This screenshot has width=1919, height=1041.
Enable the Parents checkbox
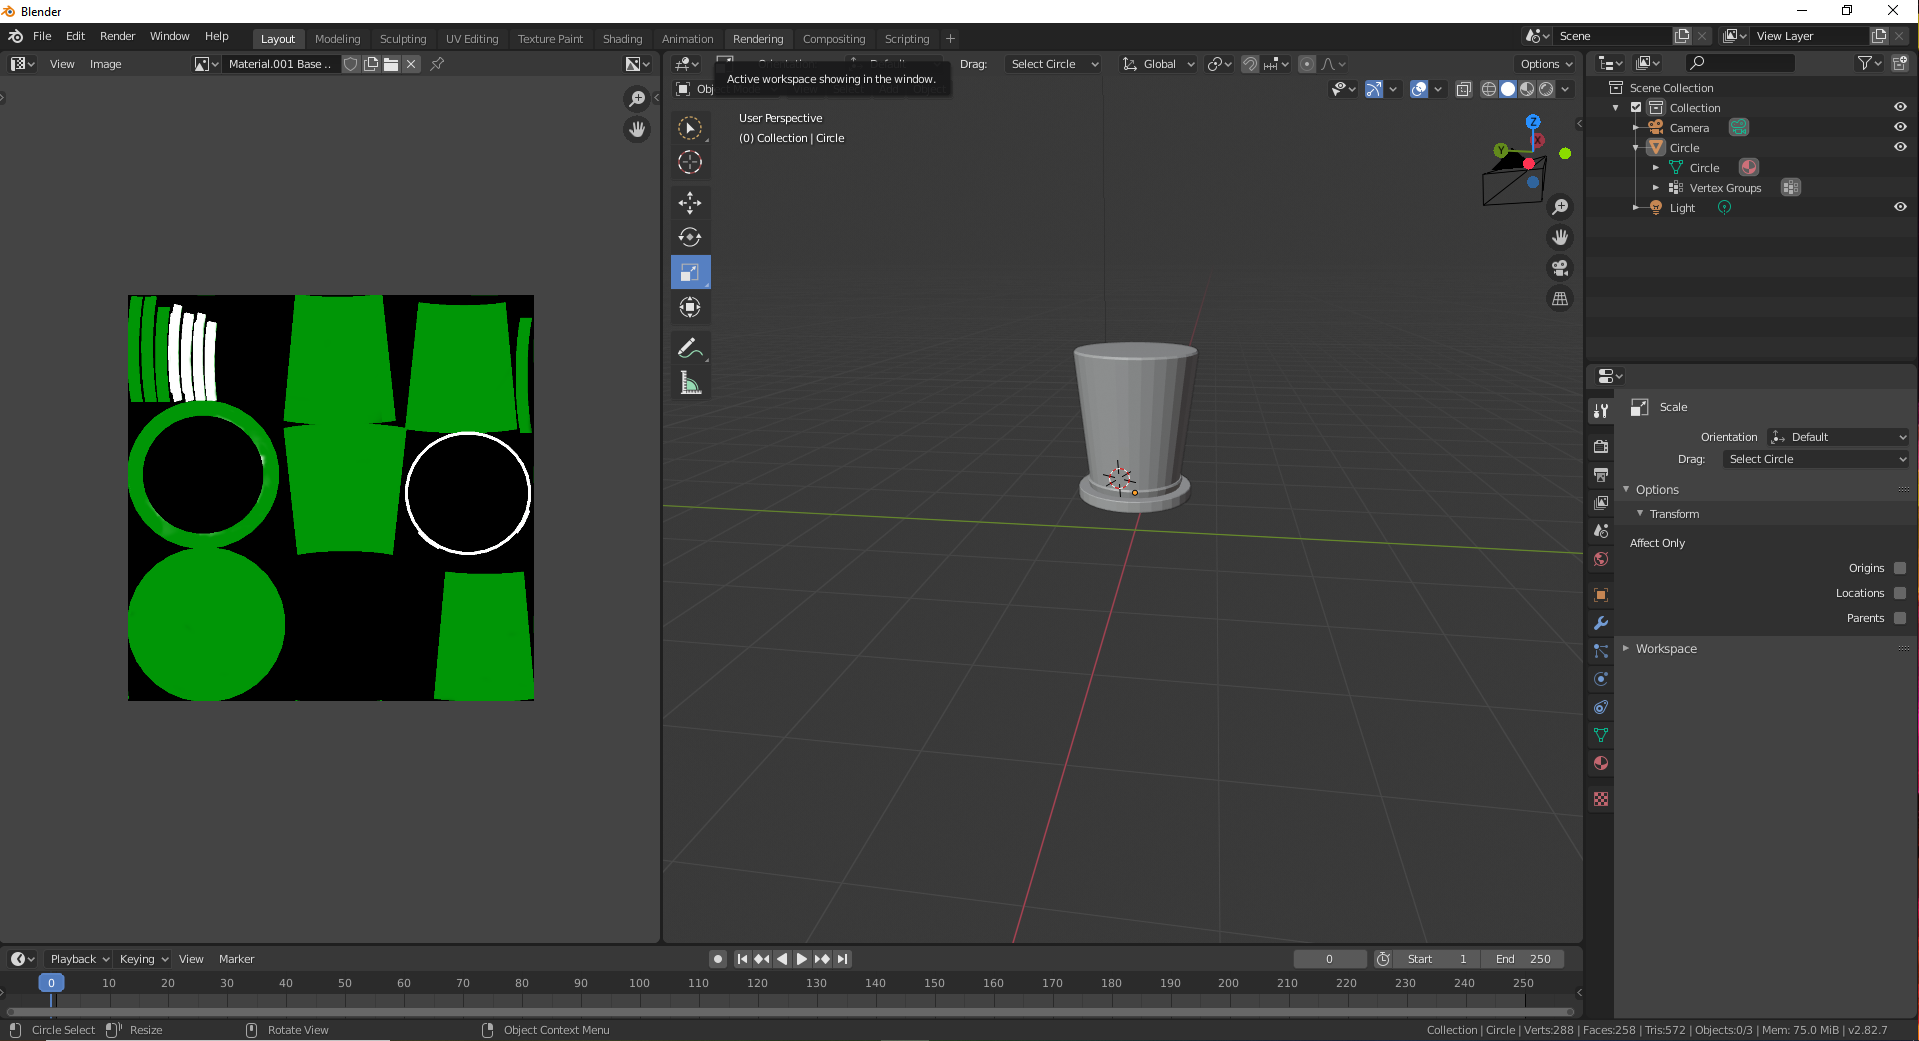(x=1900, y=618)
